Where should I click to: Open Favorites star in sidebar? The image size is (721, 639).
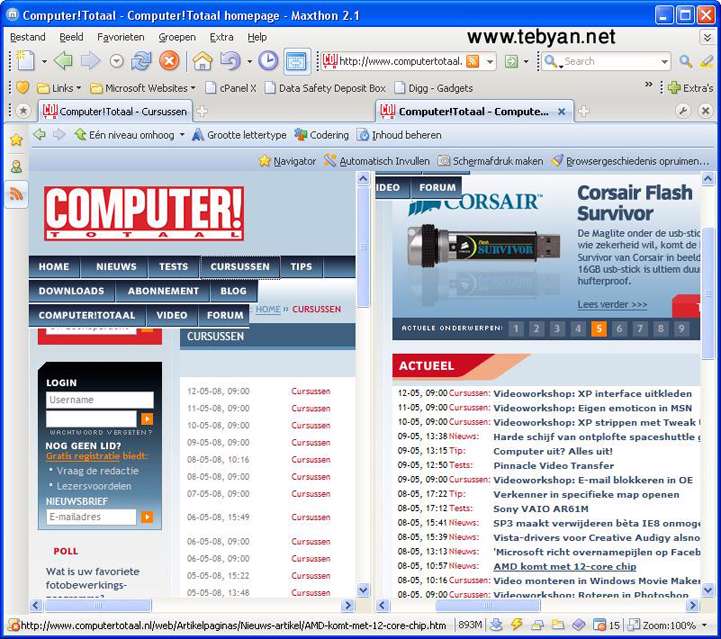click(17, 139)
